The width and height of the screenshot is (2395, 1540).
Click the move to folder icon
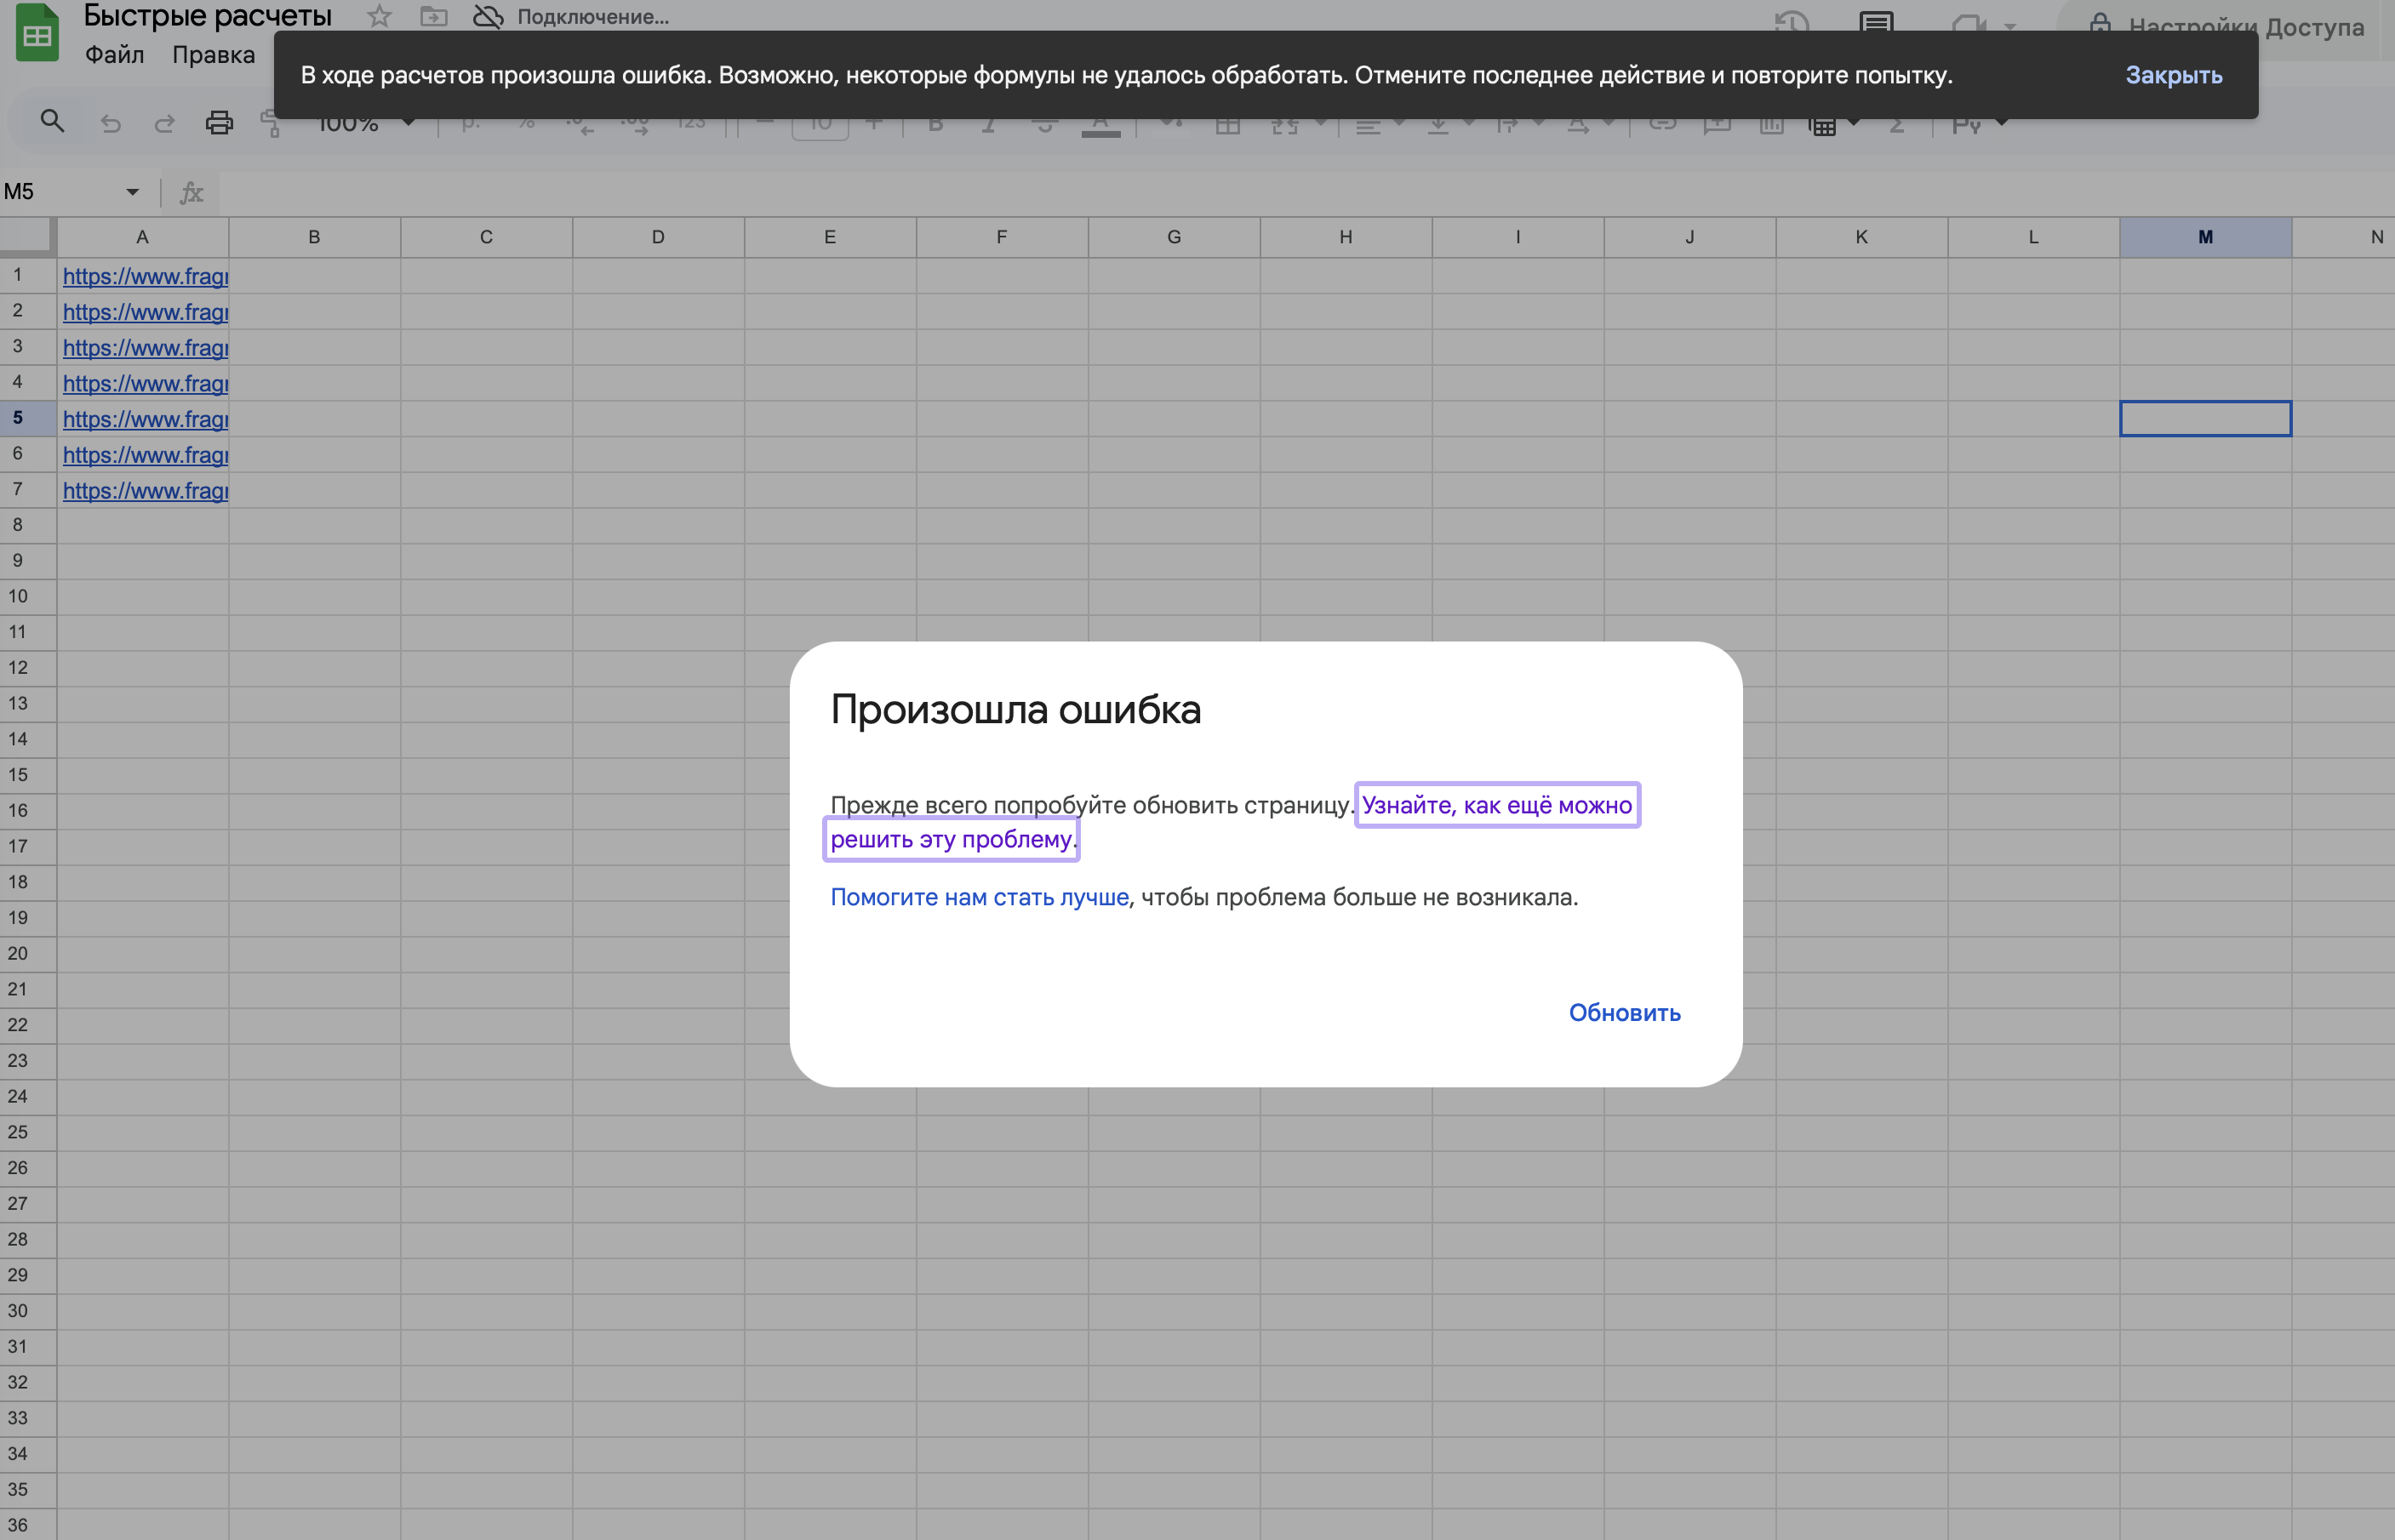[433, 16]
